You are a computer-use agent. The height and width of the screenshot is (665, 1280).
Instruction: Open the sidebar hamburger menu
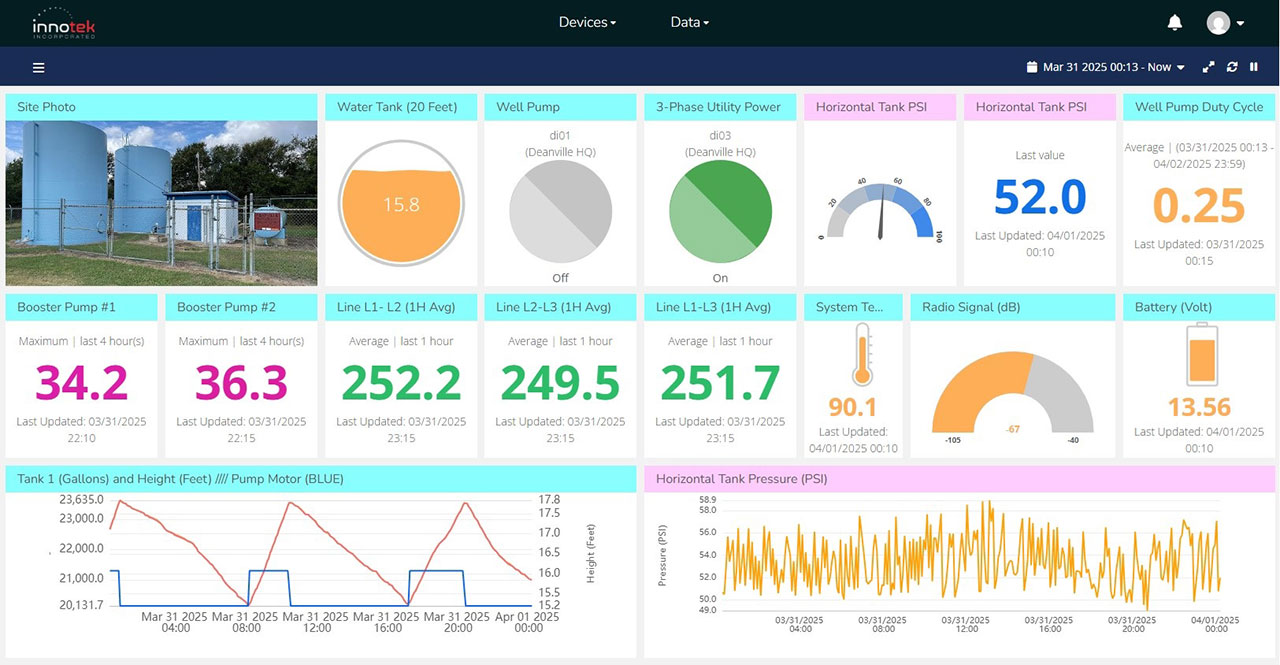pyautogui.click(x=38, y=68)
